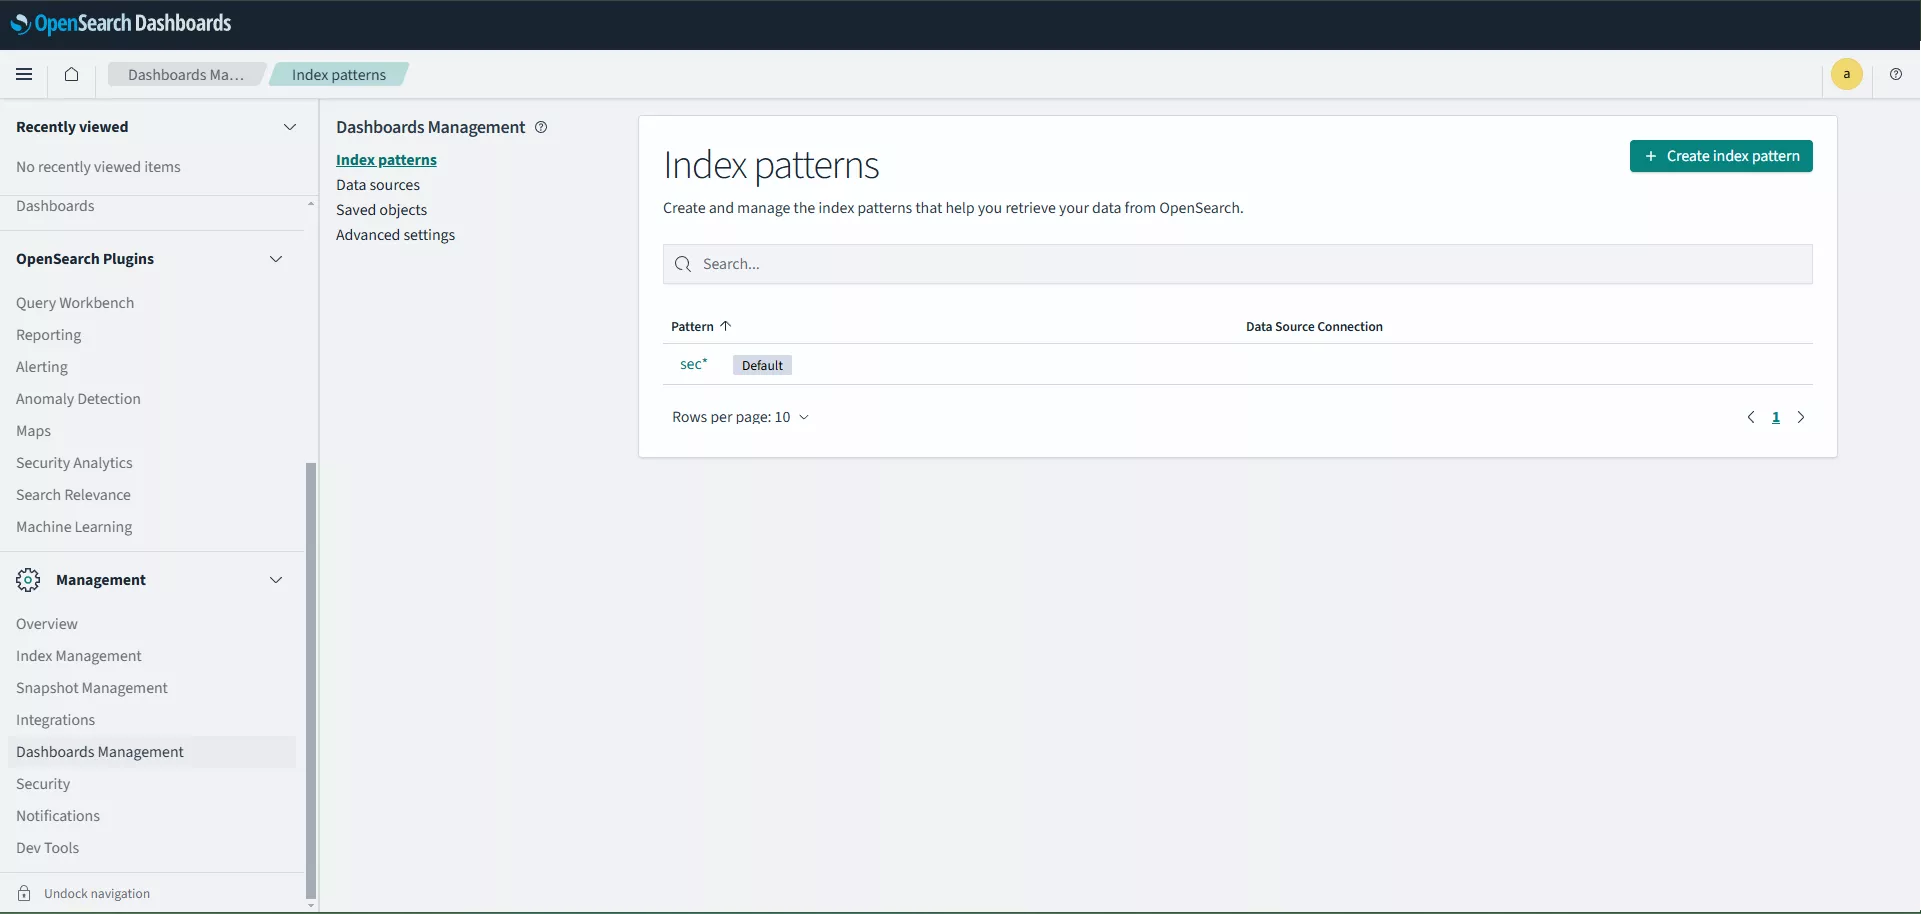Undock the navigation panel
The image size is (1921, 914).
[96, 893]
